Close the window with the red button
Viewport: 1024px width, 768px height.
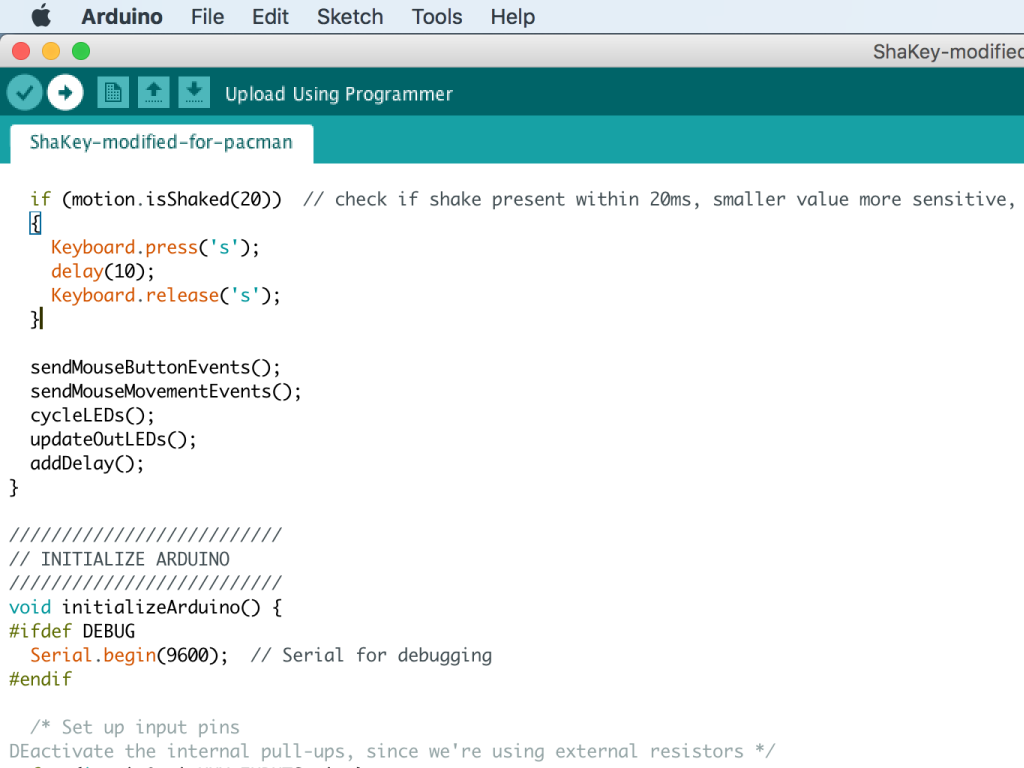[21, 51]
